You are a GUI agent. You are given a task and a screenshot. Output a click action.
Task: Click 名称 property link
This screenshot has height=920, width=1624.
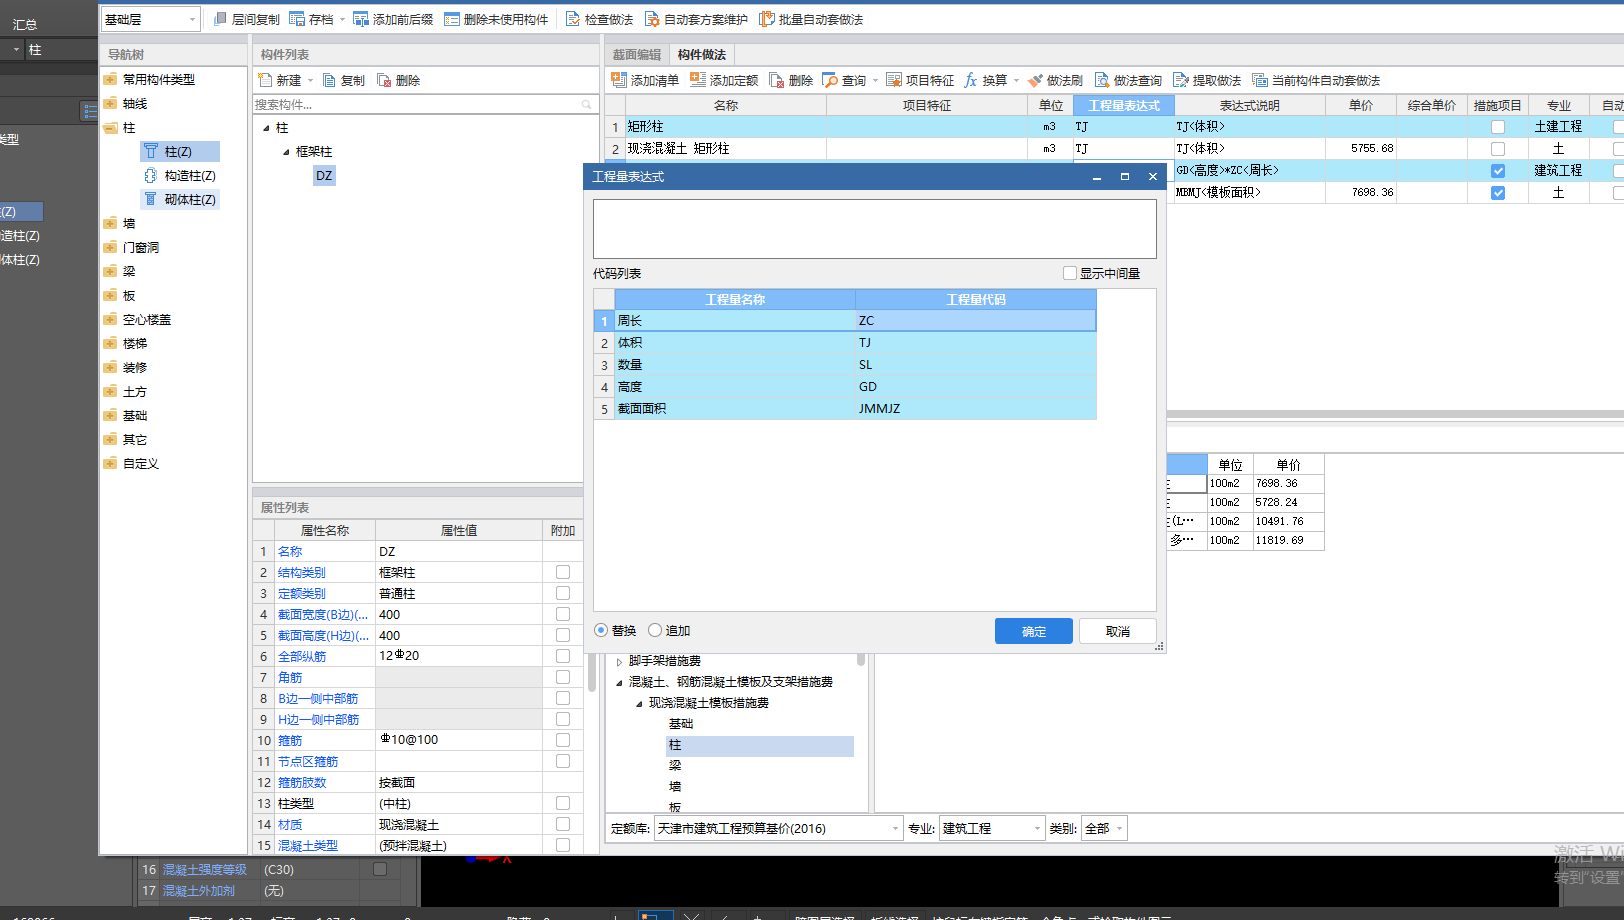pos(289,551)
